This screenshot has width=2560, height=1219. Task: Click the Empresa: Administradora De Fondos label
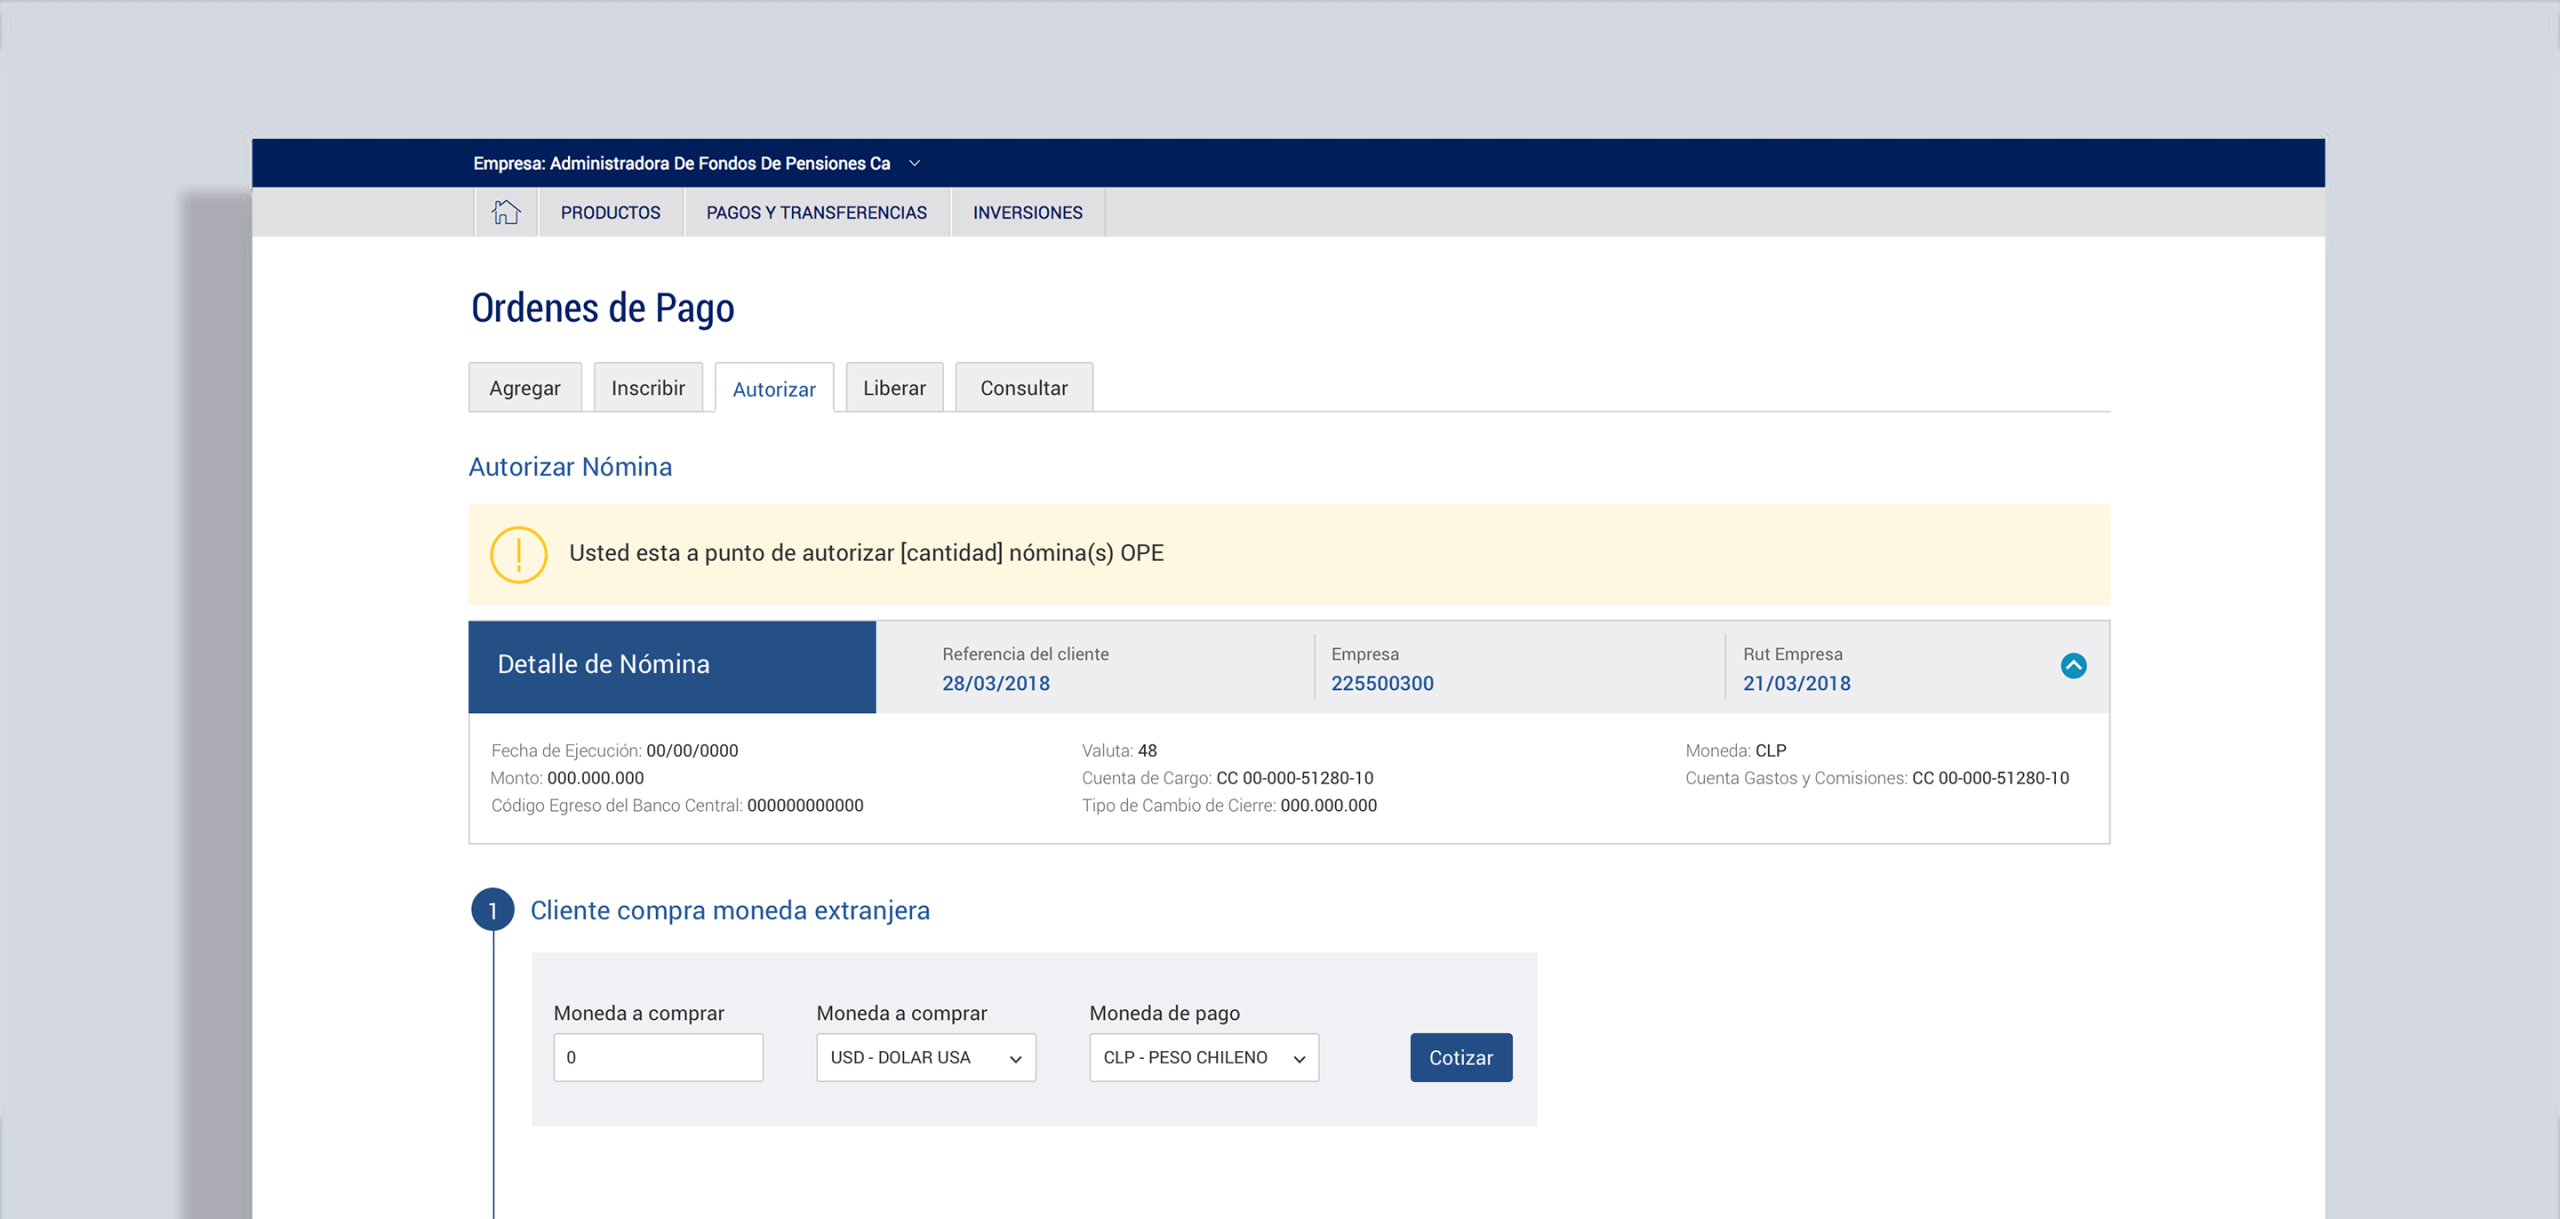point(682,163)
